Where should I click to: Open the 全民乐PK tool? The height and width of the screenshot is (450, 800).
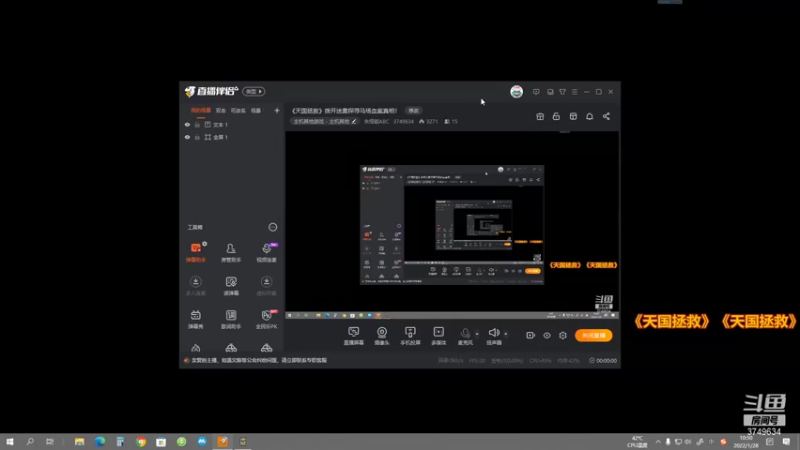pos(266,319)
